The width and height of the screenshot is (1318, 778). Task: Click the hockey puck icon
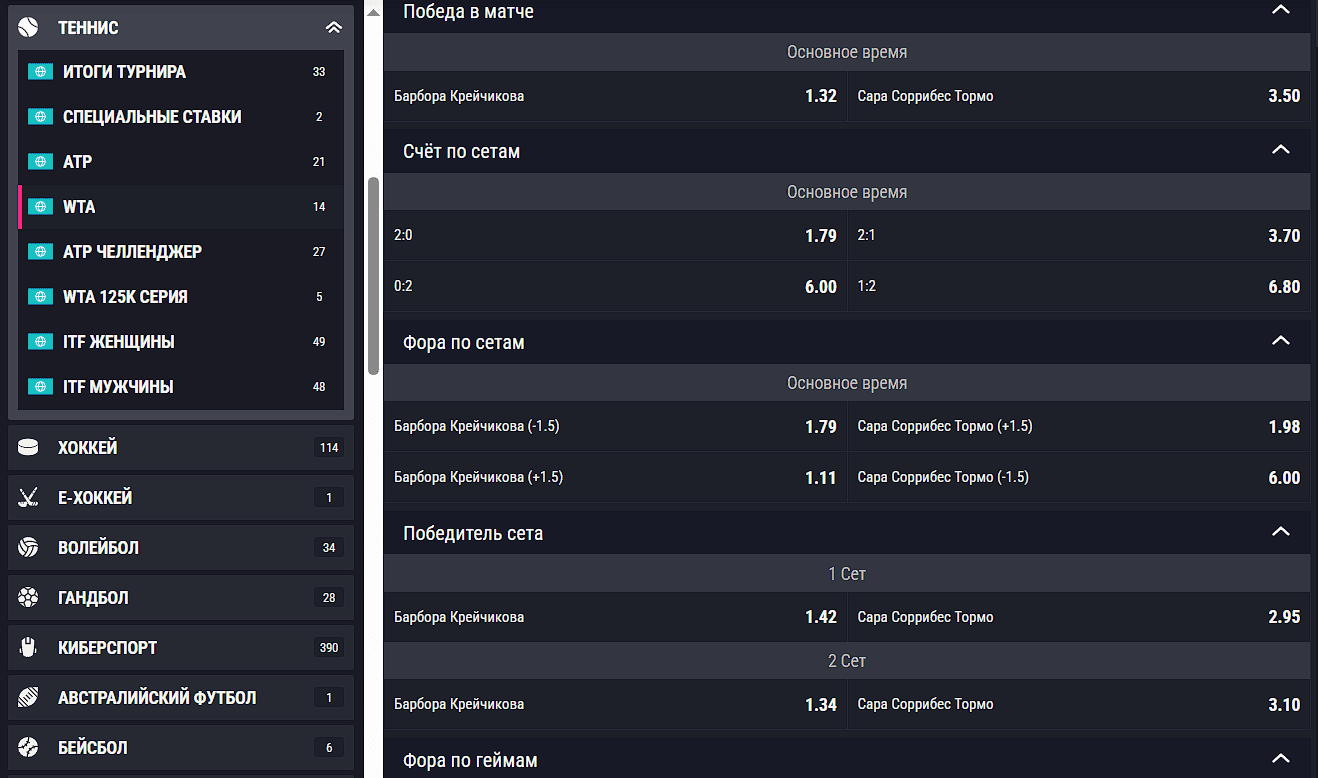(x=28, y=447)
